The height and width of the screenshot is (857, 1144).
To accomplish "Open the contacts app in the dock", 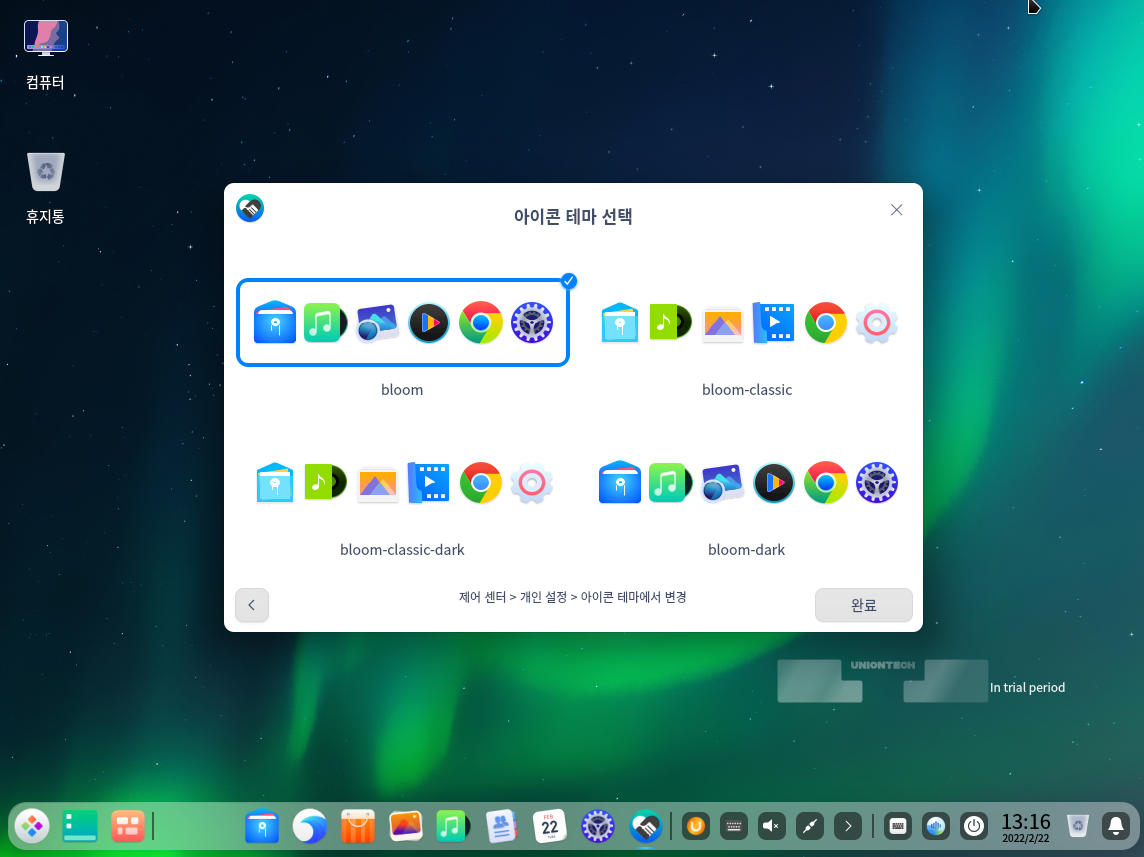I will tap(501, 826).
